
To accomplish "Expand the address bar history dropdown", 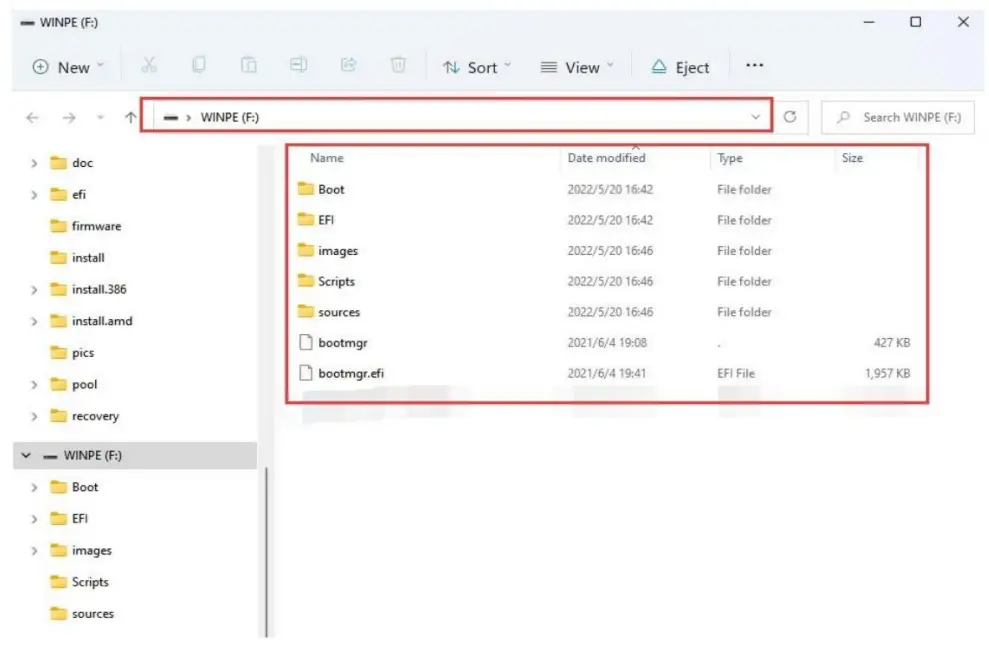I will pos(755,117).
